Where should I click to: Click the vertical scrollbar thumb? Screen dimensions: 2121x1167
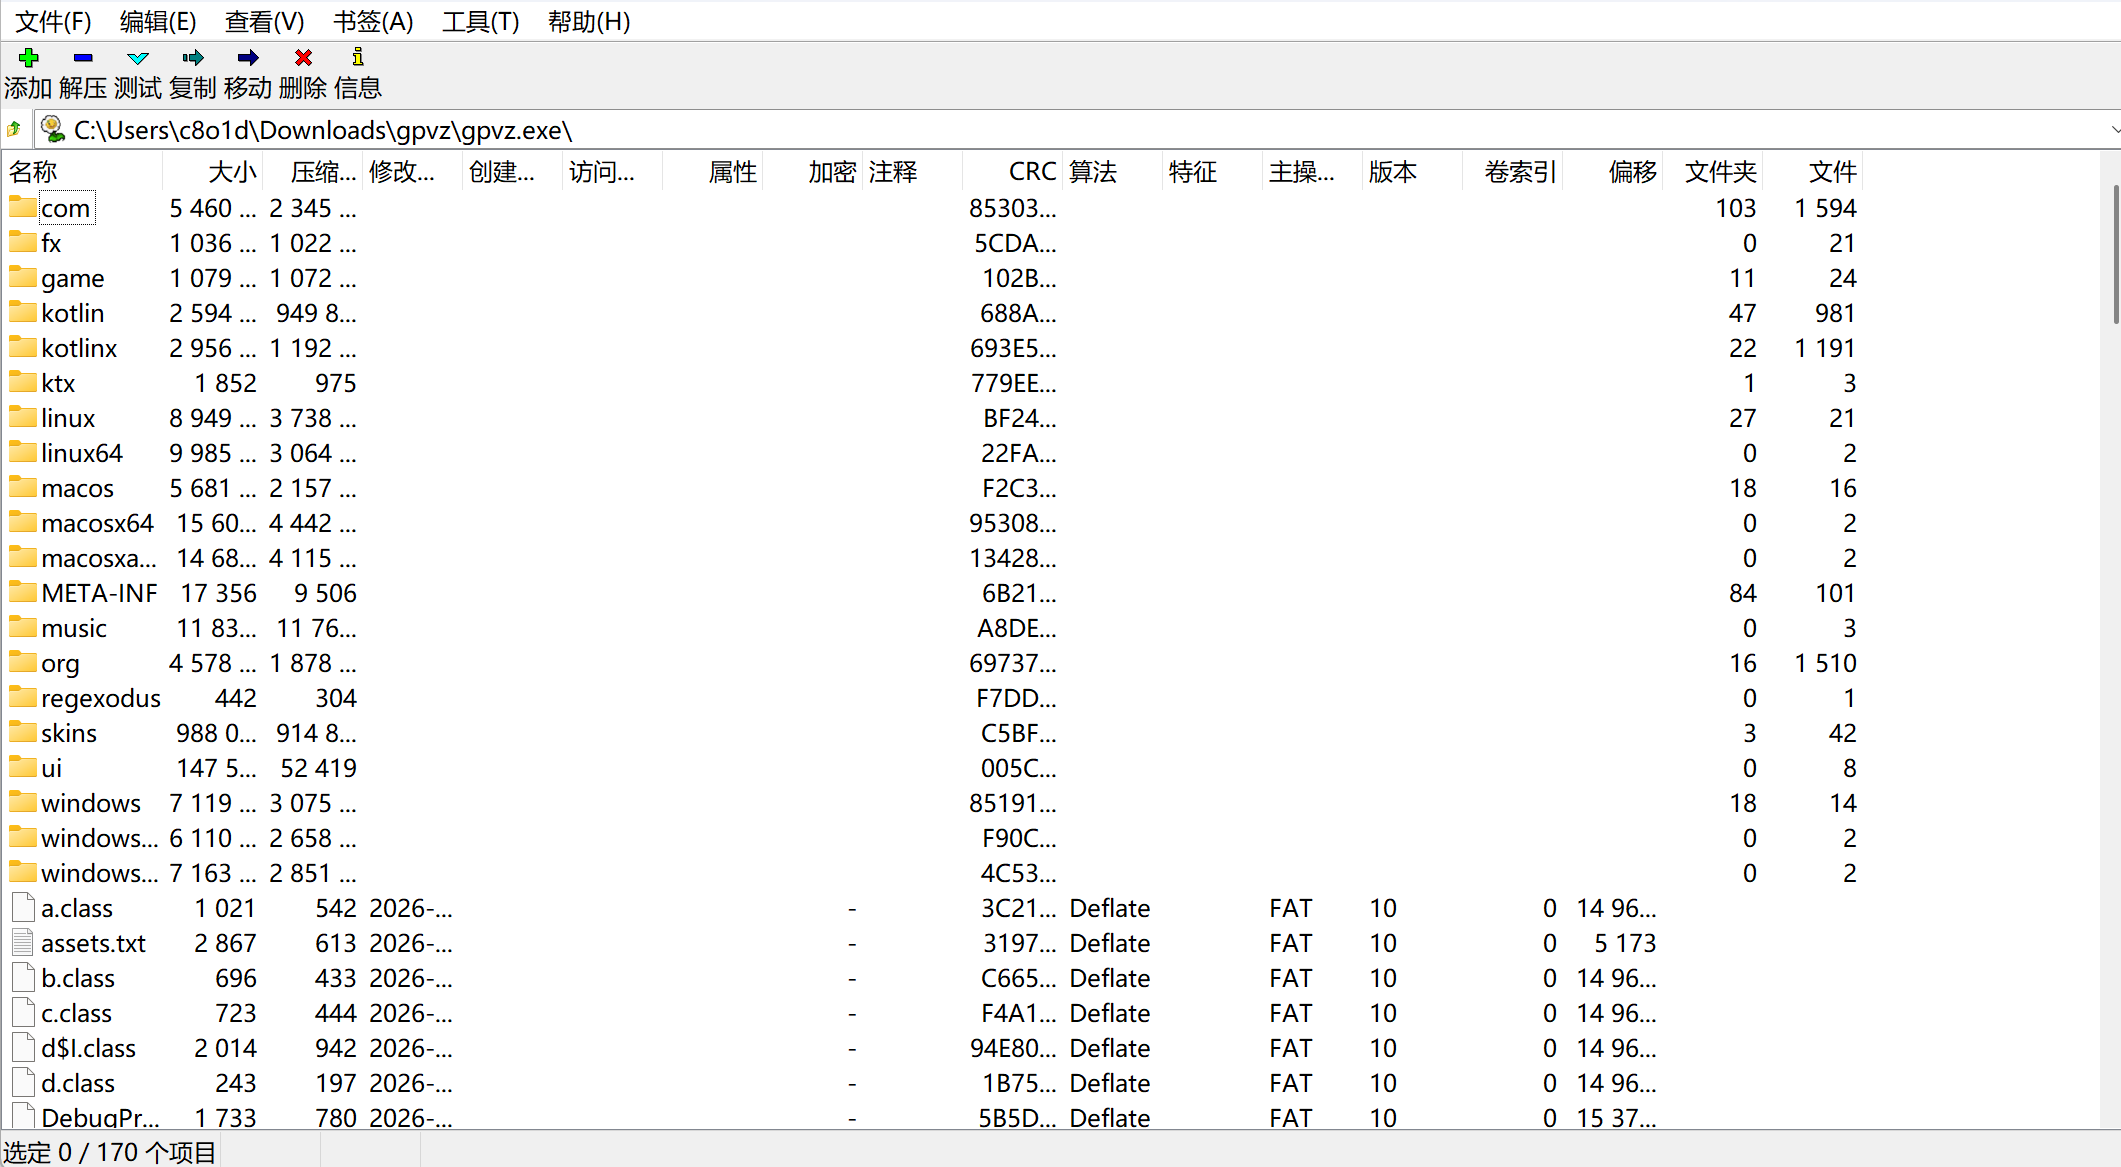2115,254
